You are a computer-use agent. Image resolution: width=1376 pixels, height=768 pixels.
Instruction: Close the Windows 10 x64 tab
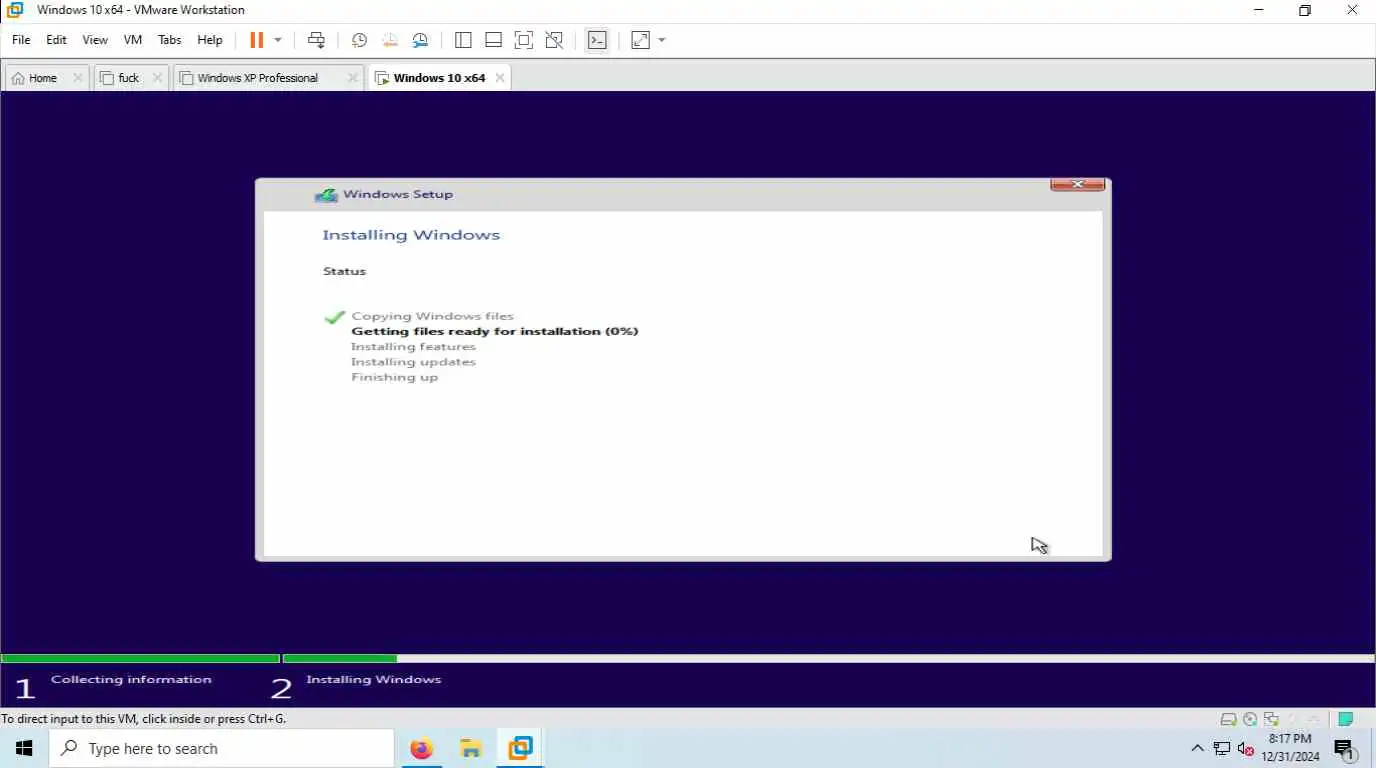pyautogui.click(x=500, y=78)
